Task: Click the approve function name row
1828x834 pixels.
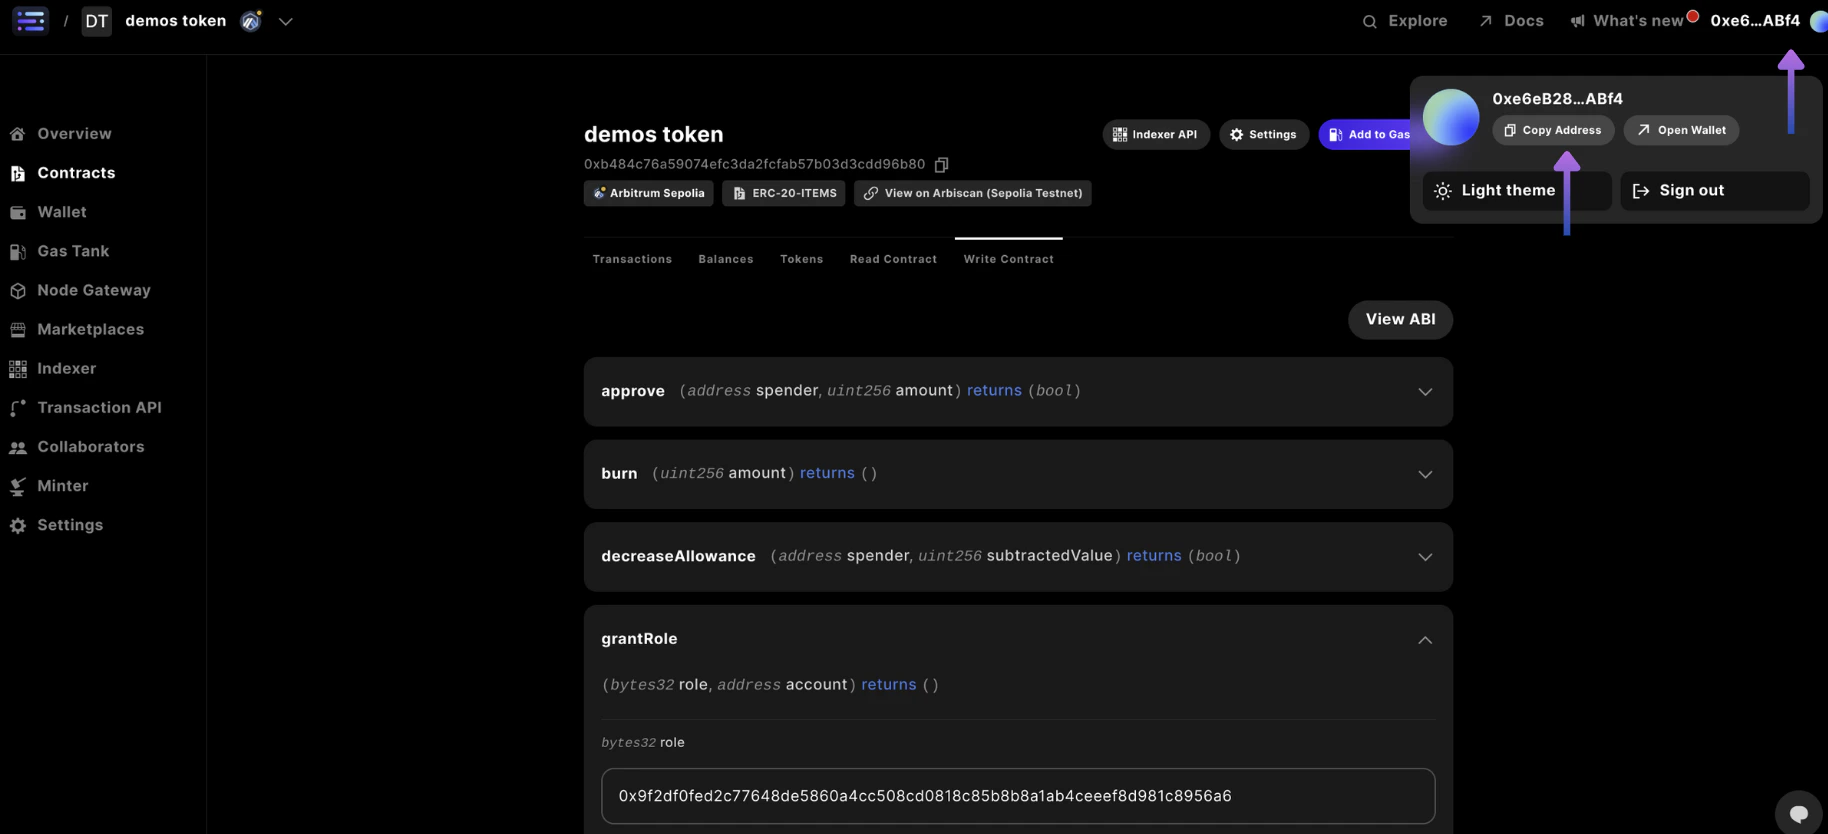Action: pos(1018,392)
